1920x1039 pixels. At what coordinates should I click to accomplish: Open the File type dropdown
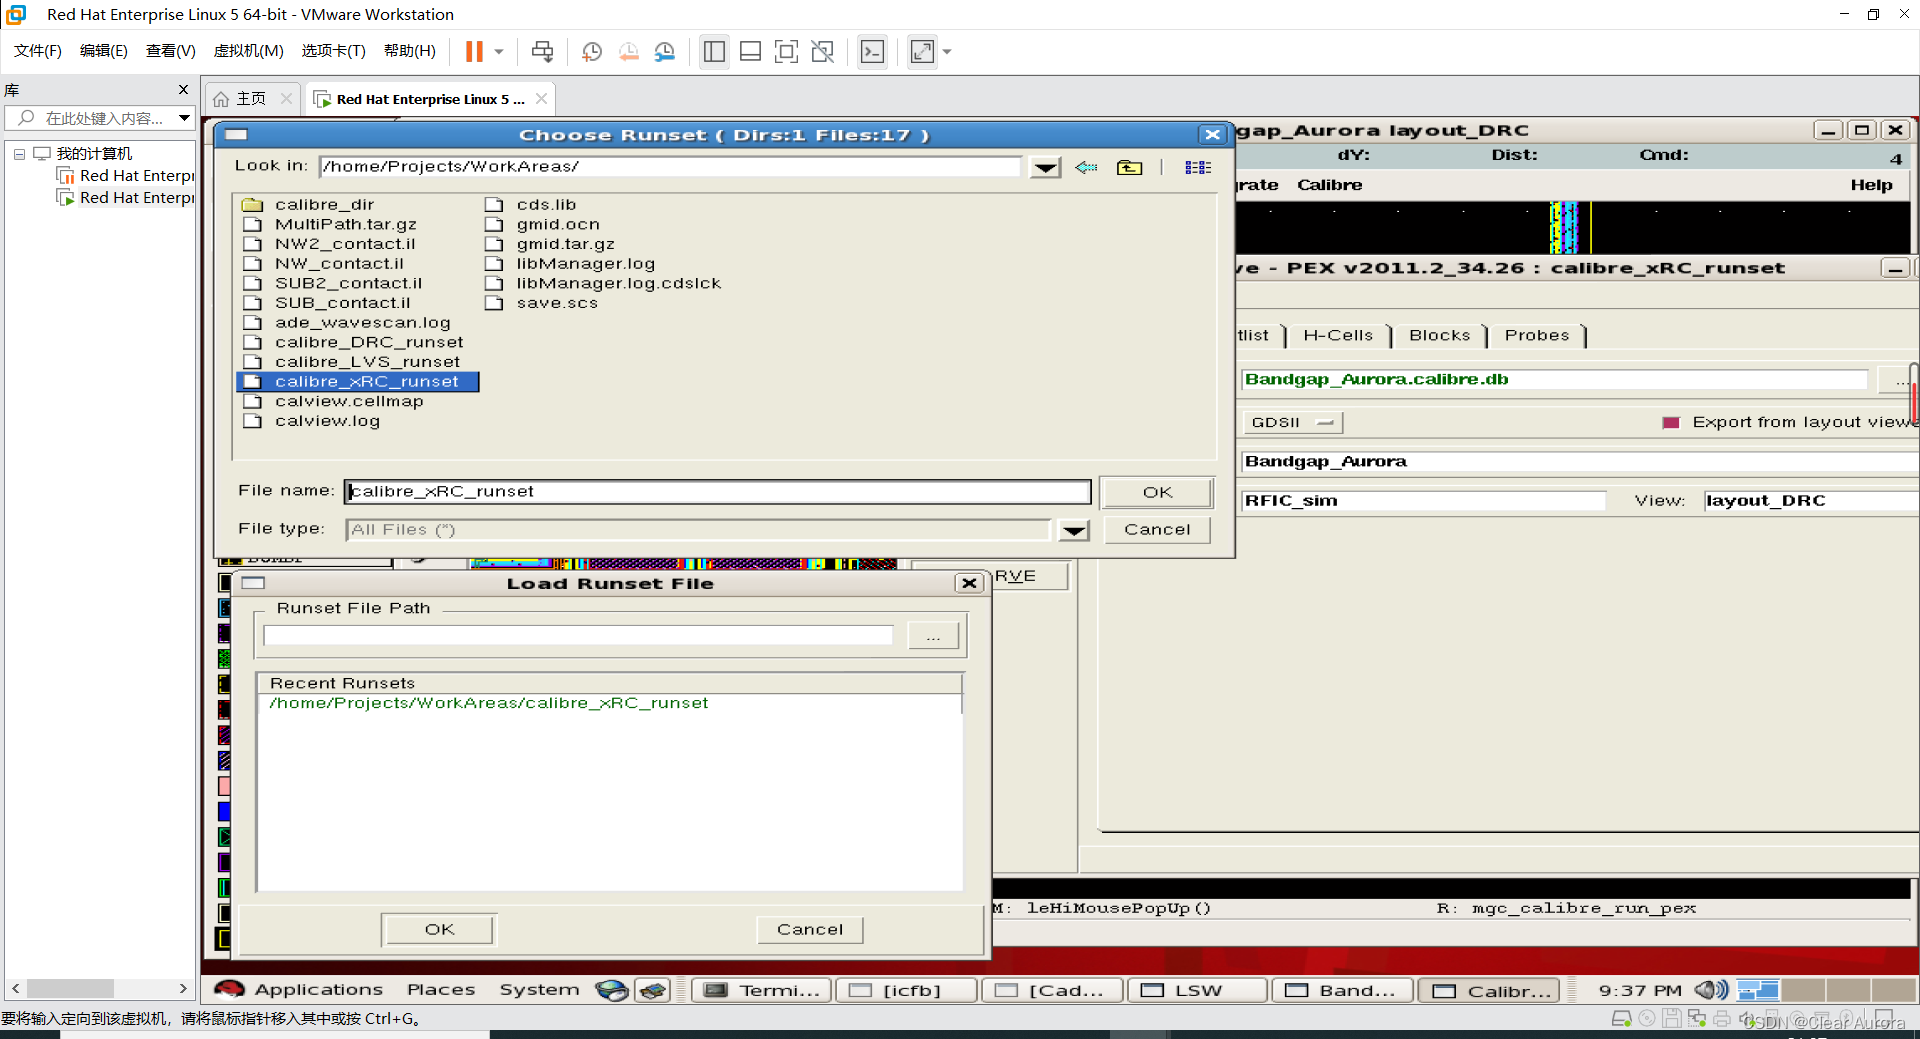[x=1074, y=530]
